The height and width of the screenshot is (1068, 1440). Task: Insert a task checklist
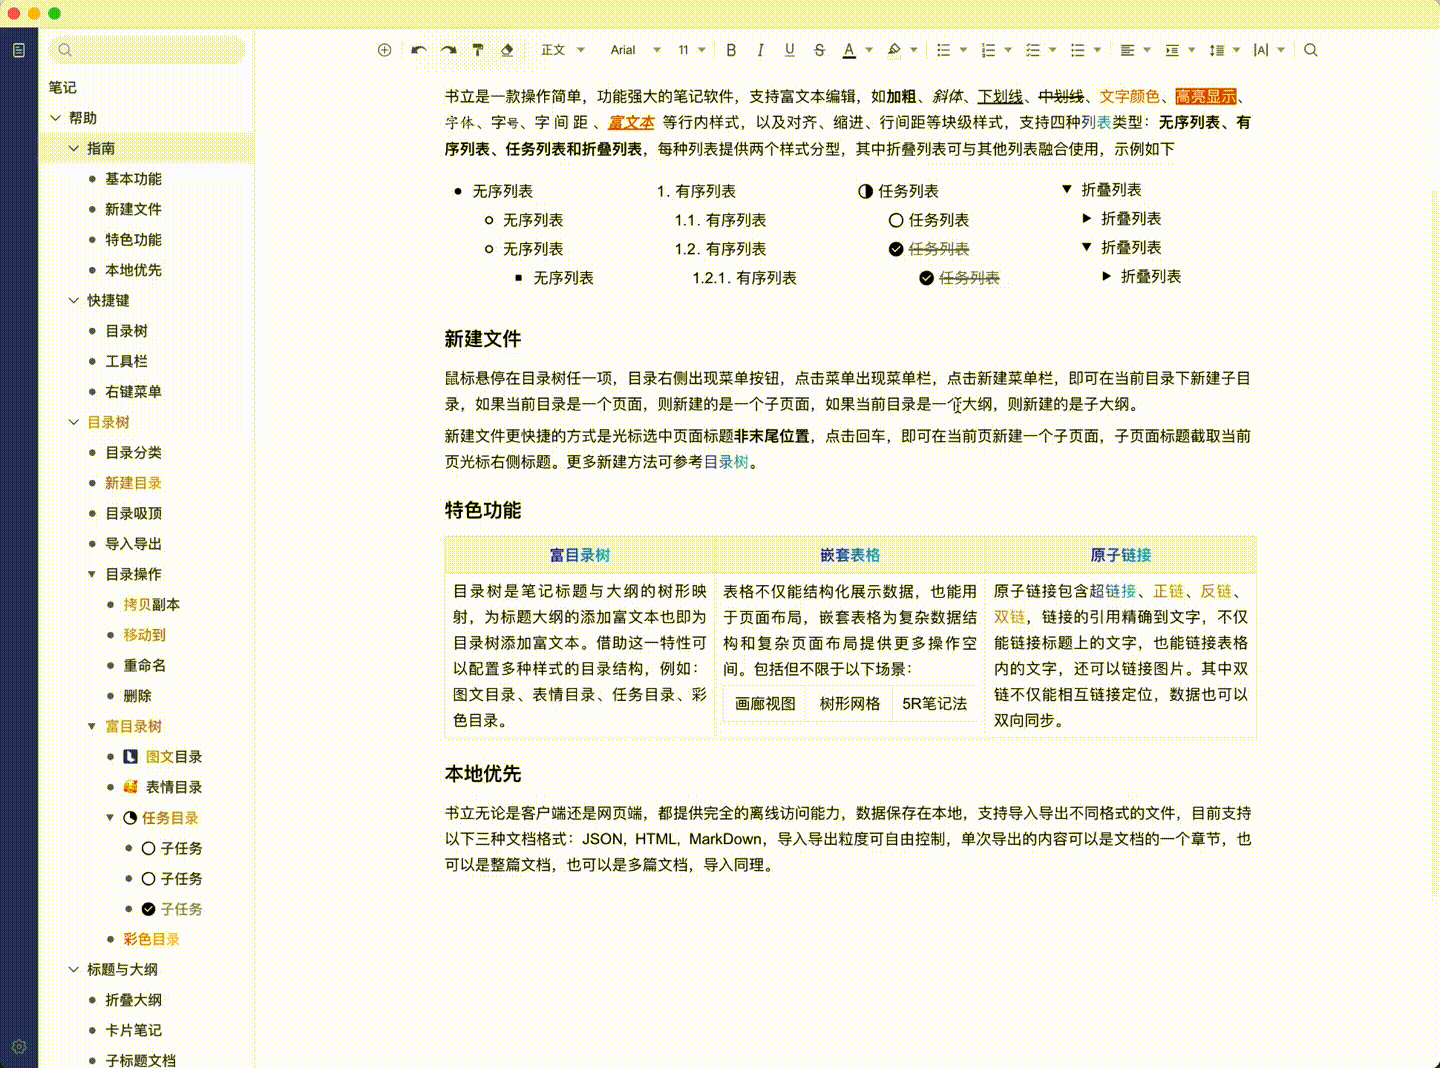[1033, 50]
